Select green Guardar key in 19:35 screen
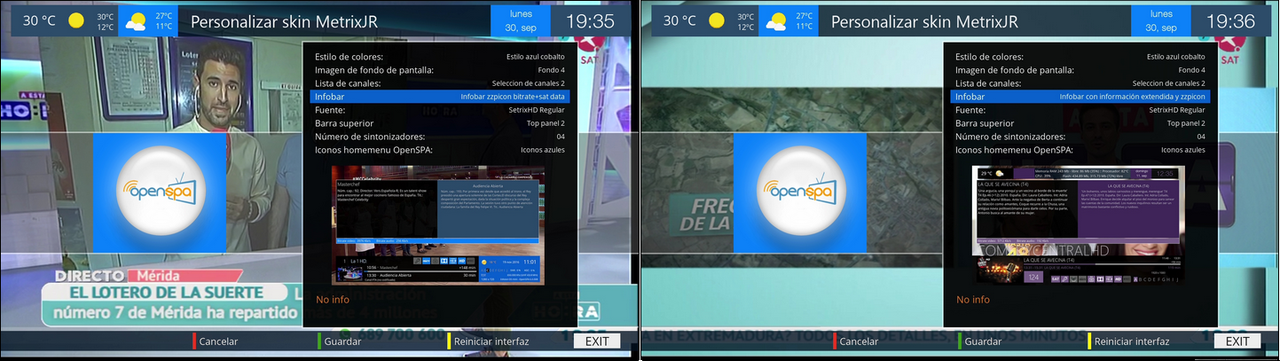Image resolution: width=1280 pixels, height=361 pixels. pyautogui.click(x=339, y=341)
